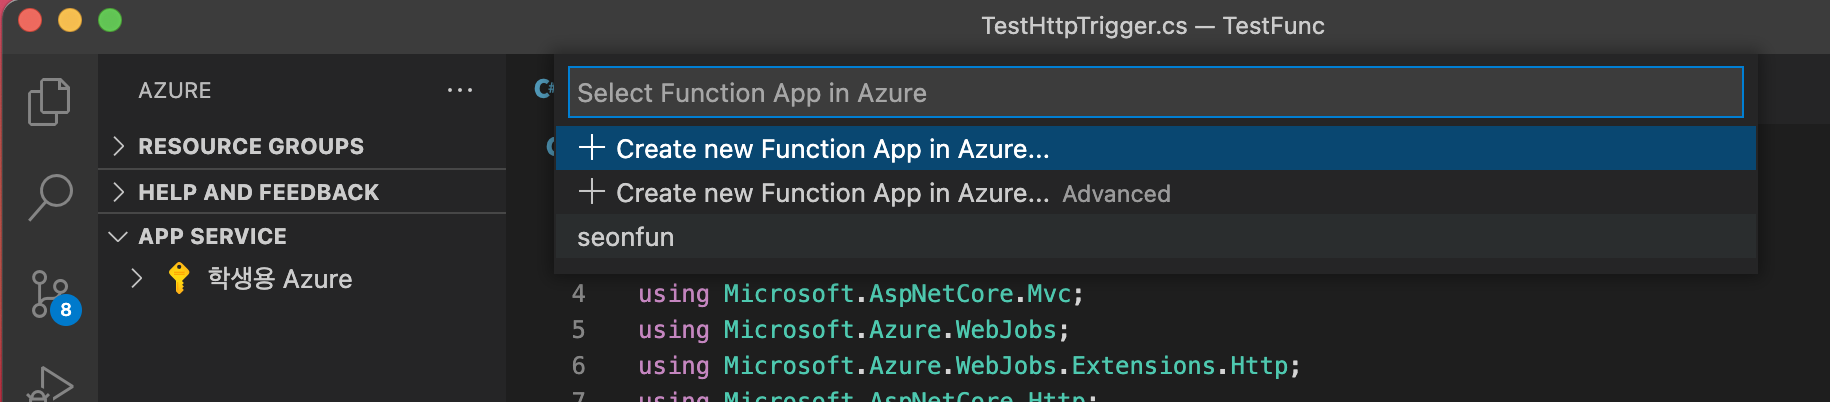The image size is (1830, 402).
Task: Click the Azure panel more actions ellipsis
Action: pos(460,90)
